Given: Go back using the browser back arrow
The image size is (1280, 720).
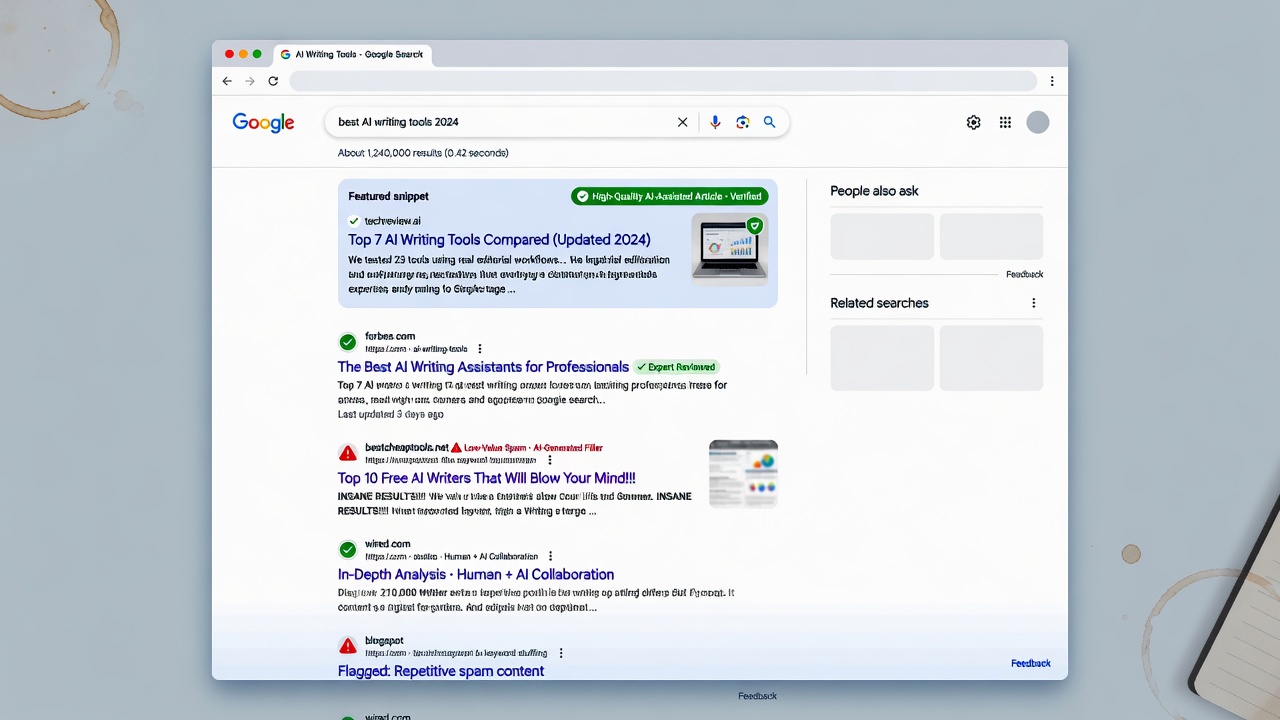Looking at the screenshot, I should click(227, 81).
